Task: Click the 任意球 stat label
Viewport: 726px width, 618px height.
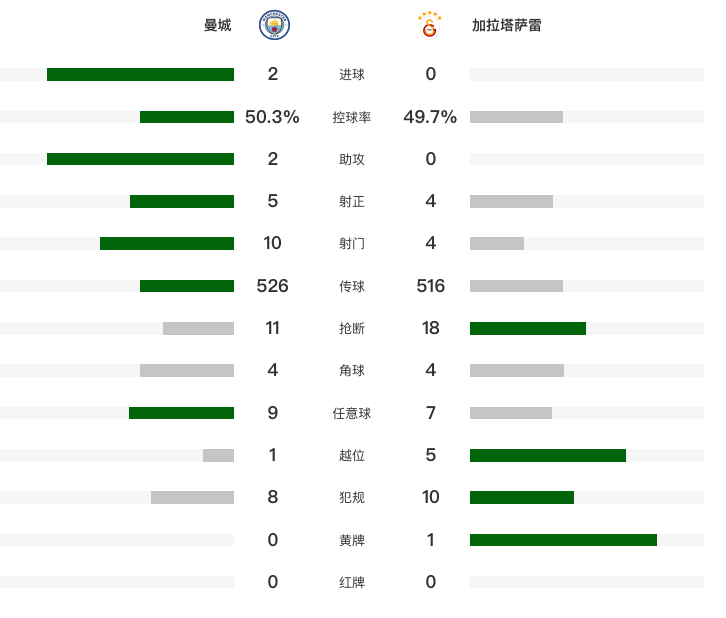Action: (352, 413)
